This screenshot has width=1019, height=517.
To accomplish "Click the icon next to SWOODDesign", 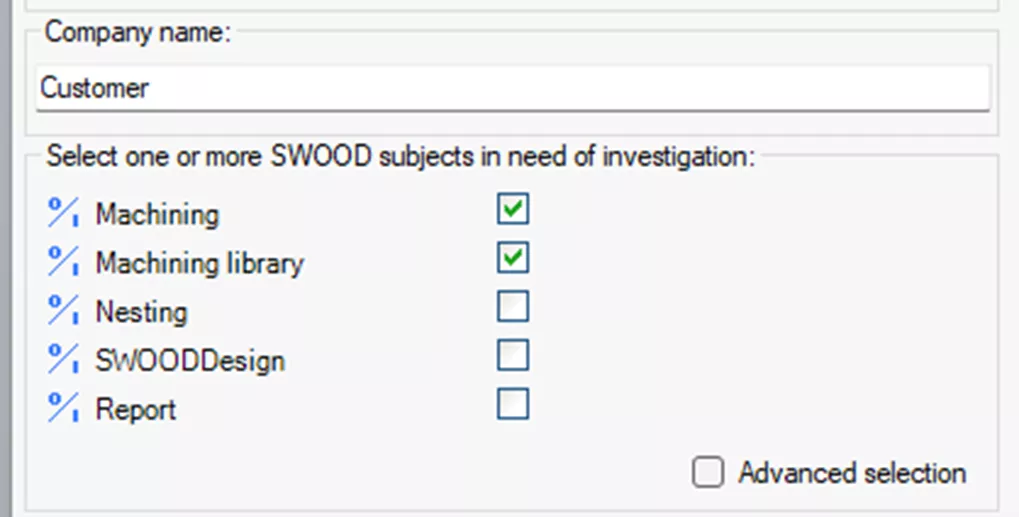I will point(63,360).
